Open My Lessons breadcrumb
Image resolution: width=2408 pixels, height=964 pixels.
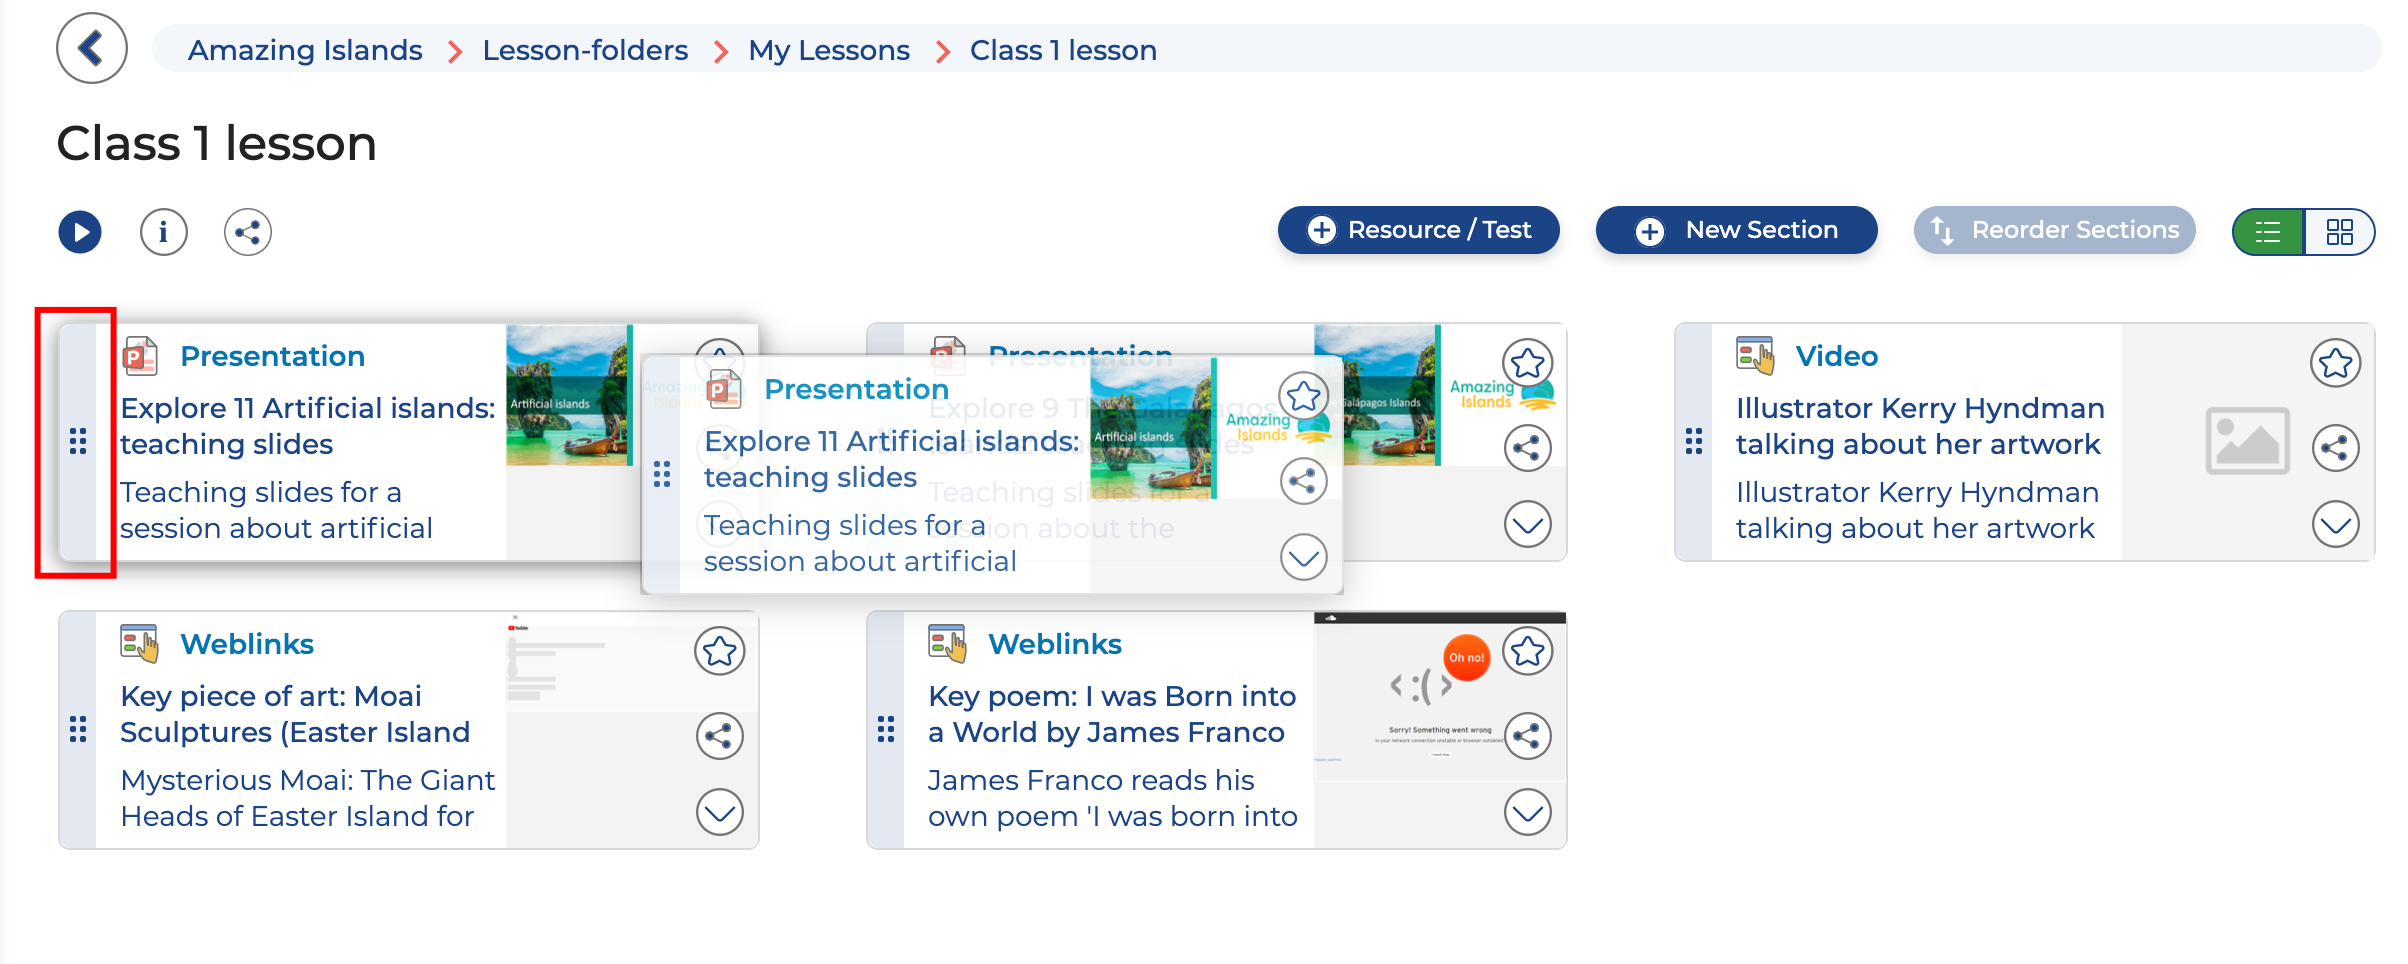828,50
